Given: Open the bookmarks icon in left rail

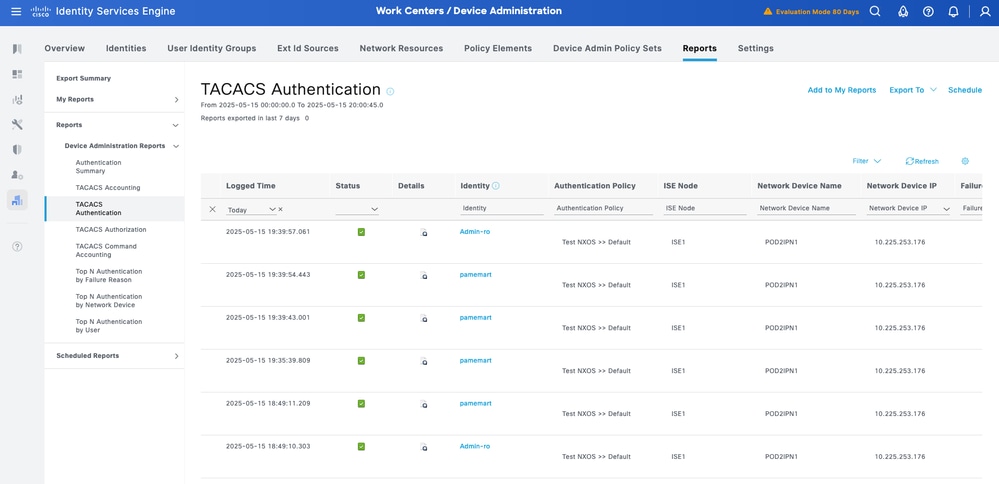Looking at the screenshot, I should coord(17,49).
